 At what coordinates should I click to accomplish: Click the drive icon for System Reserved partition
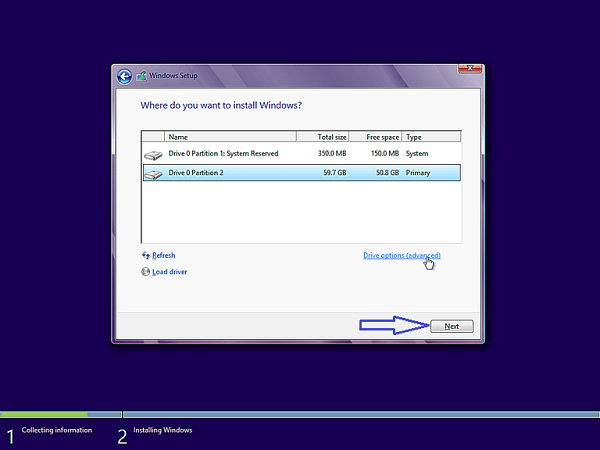tap(153, 155)
